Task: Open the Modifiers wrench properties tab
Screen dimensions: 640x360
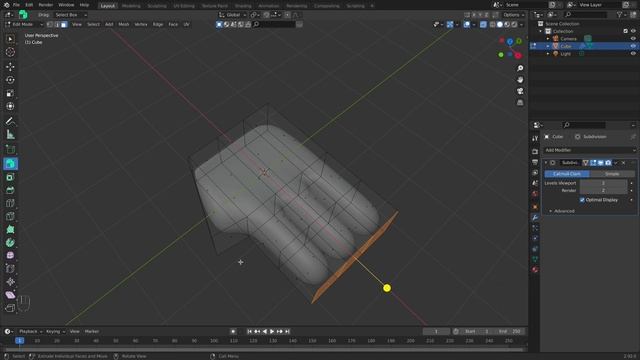Action: point(535,218)
